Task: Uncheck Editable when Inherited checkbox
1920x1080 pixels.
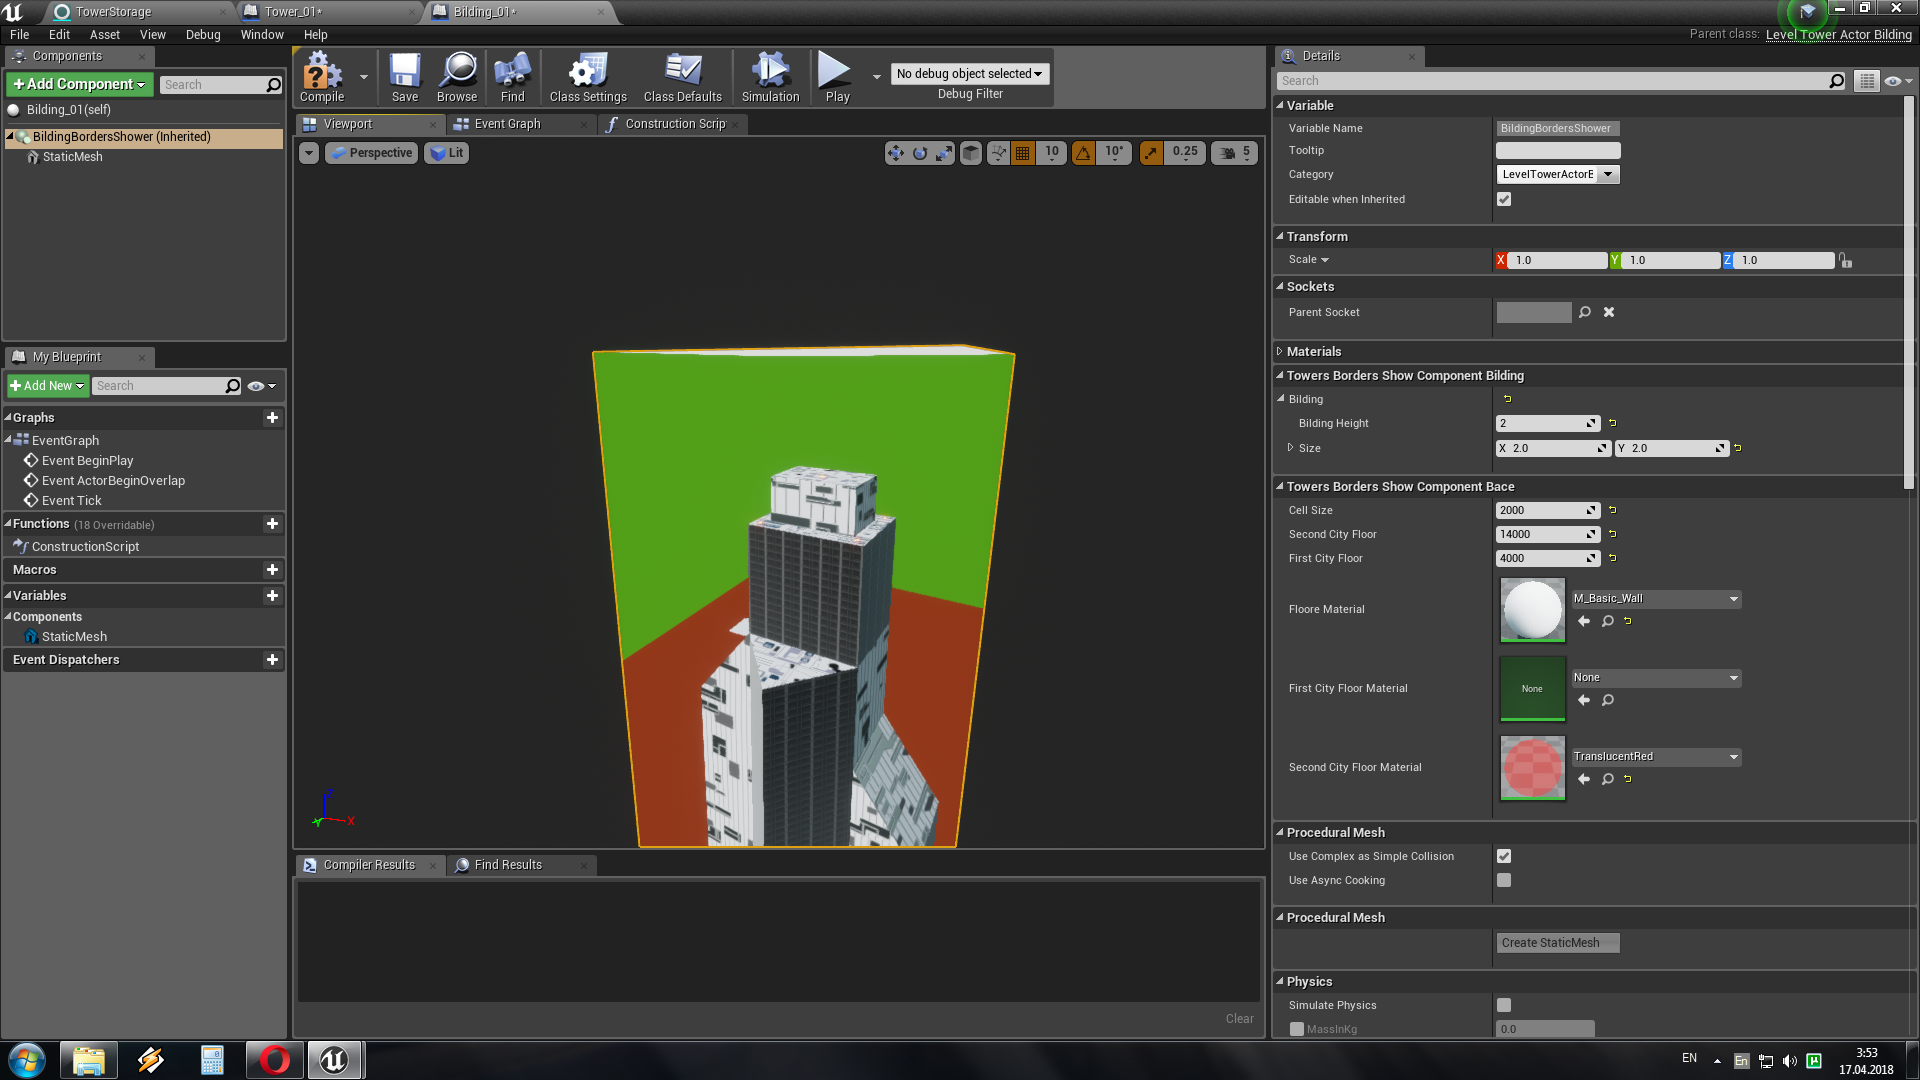Action: 1504,199
